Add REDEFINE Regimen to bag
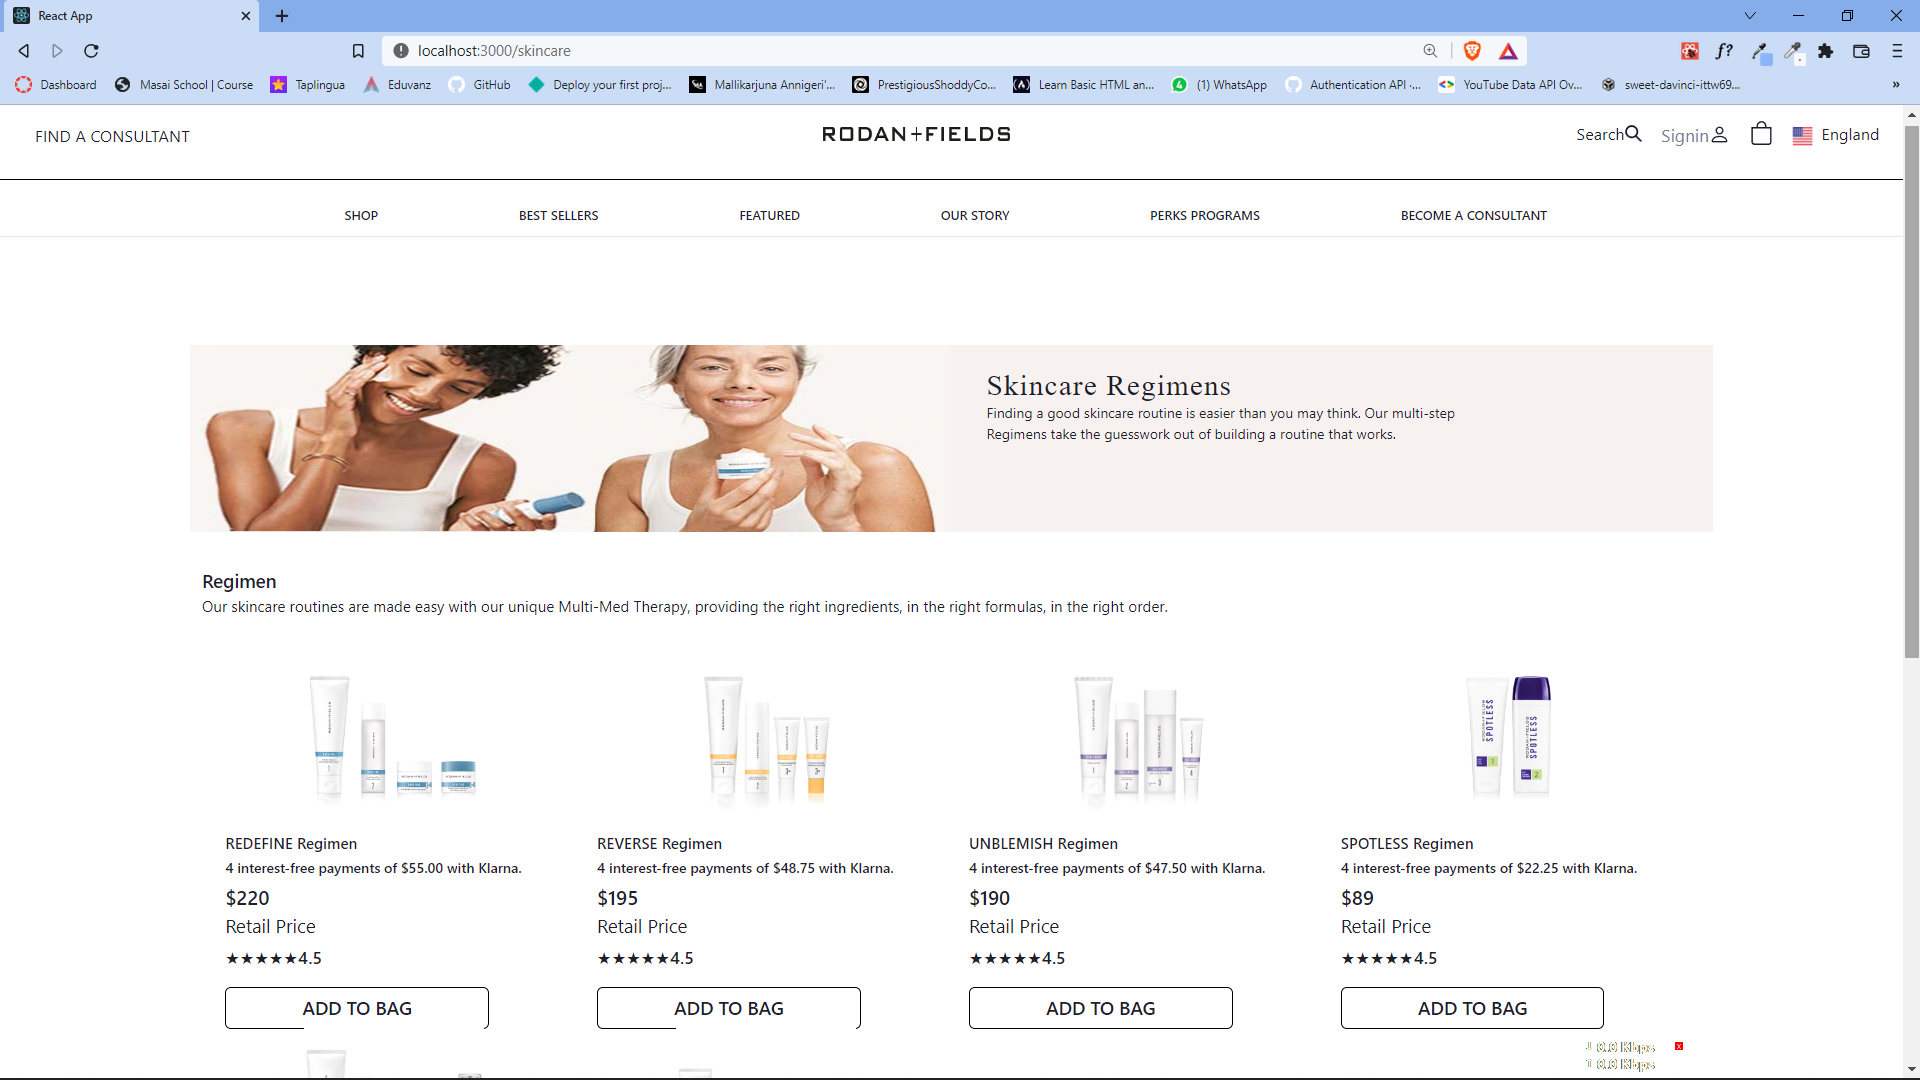This screenshot has height=1080, width=1920. pyautogui.click(x=357, y=1008)
